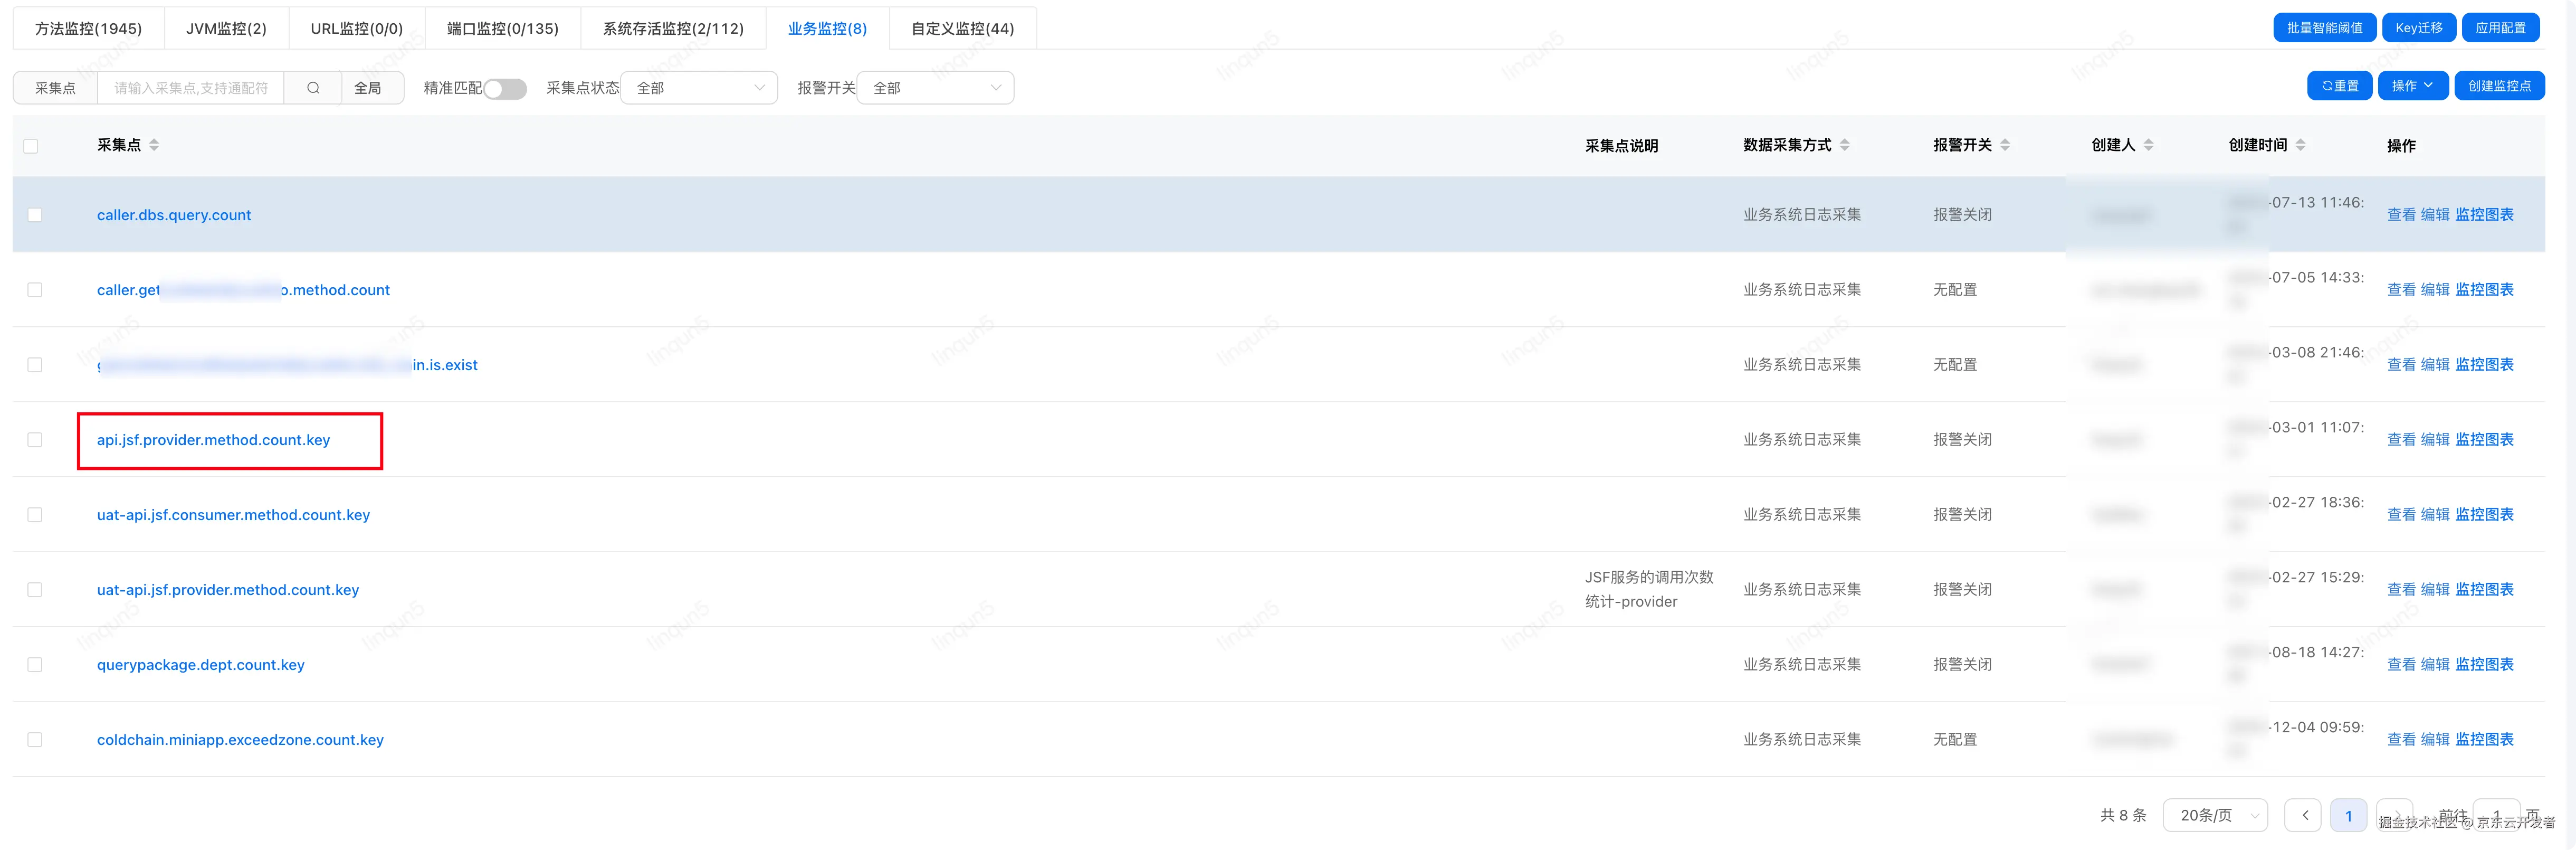Sort by 创建人 column arrows
Screen dimensions: 2576x850
pos(2149,145)
